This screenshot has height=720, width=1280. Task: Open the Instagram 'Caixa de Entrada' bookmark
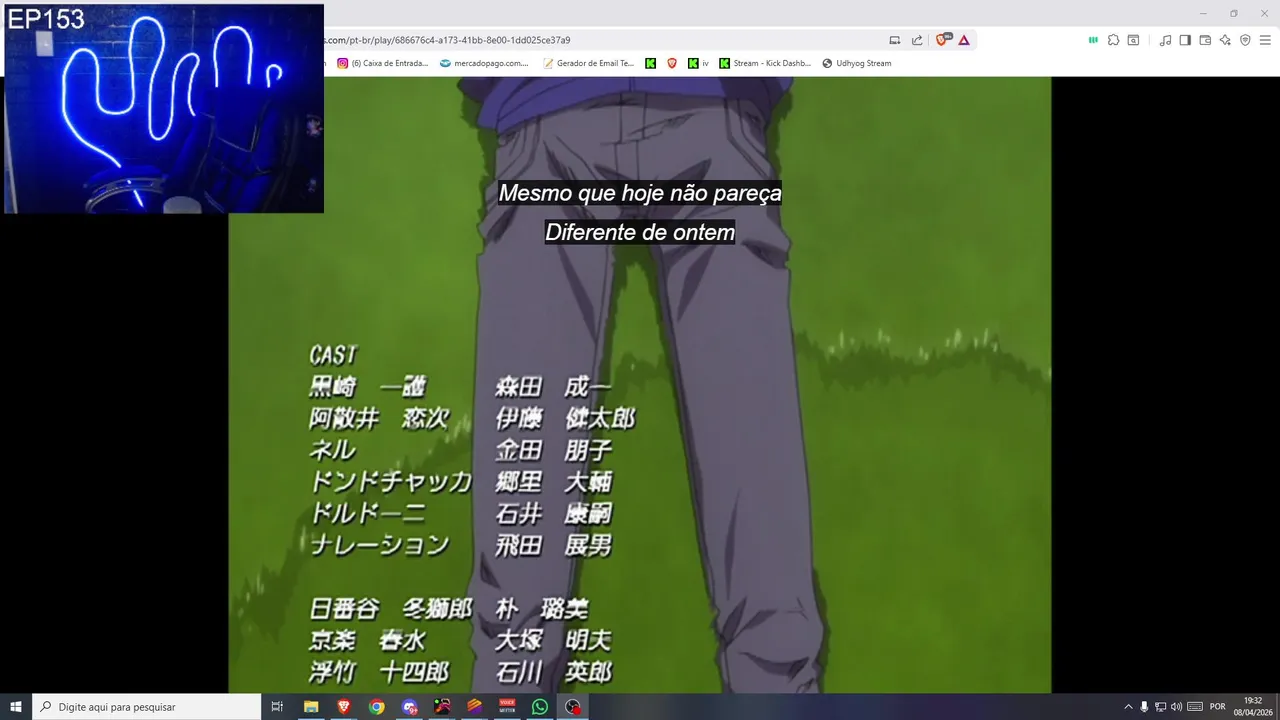[x=383, y=63]
